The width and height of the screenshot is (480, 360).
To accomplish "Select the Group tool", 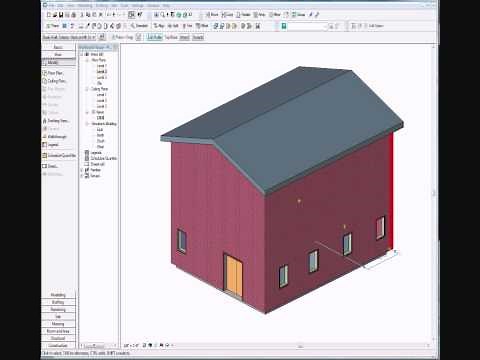I will point(298,15).
